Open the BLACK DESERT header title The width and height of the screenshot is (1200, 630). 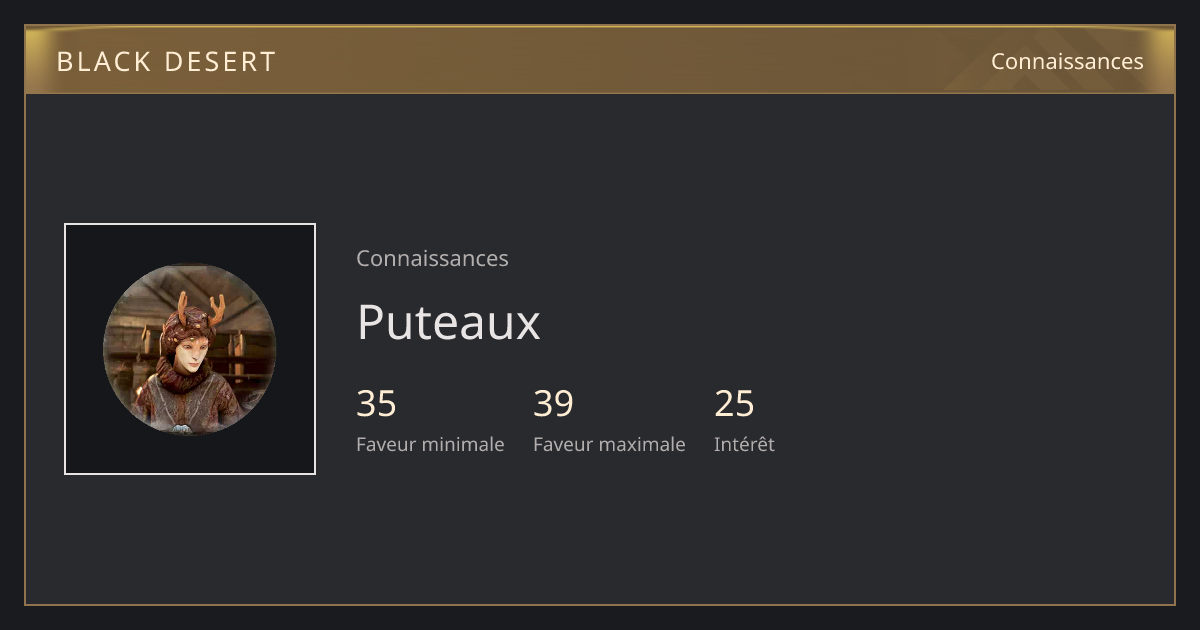tap(166, 61)
